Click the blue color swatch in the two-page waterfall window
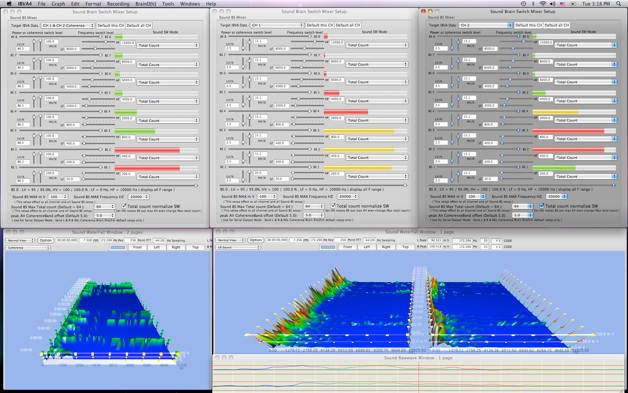Screen dimensions: 628x393 [x=118, y=248]
